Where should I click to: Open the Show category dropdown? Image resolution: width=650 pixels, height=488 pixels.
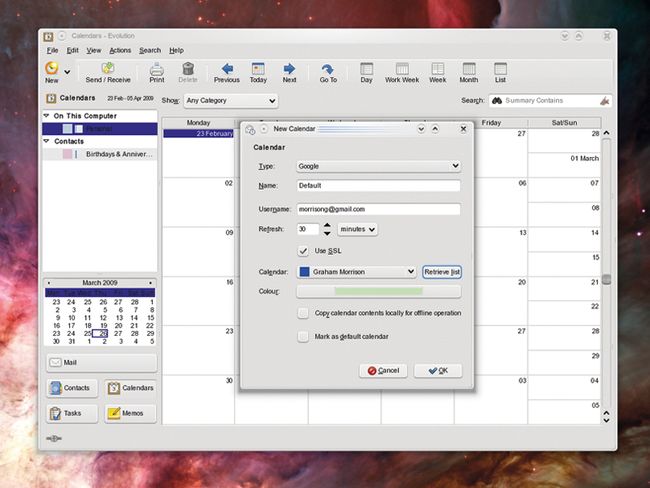[x=230, y=100]
